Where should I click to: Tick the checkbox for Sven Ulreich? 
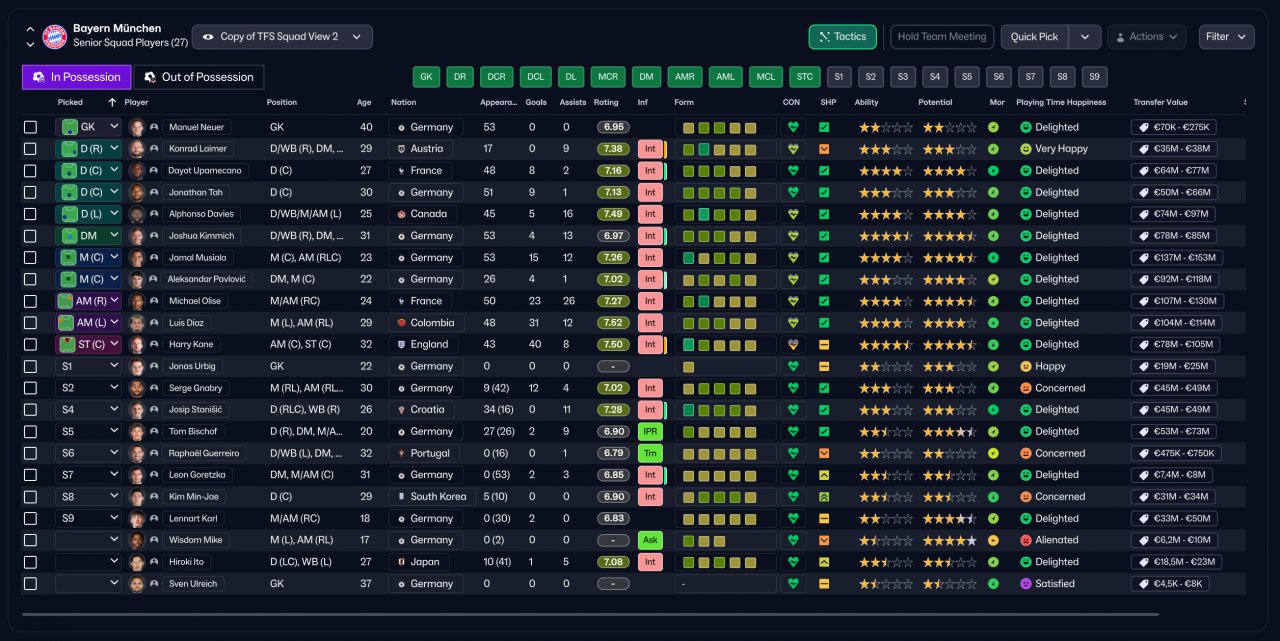[30, 584]
